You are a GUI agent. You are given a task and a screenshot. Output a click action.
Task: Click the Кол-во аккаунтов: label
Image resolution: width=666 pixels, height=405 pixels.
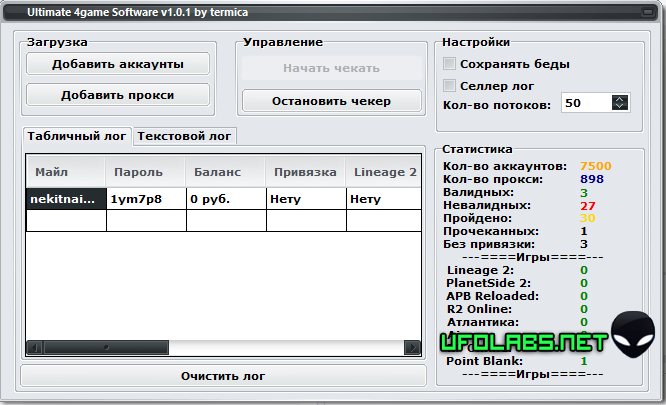pyautogui.click(x=505, y=166)
